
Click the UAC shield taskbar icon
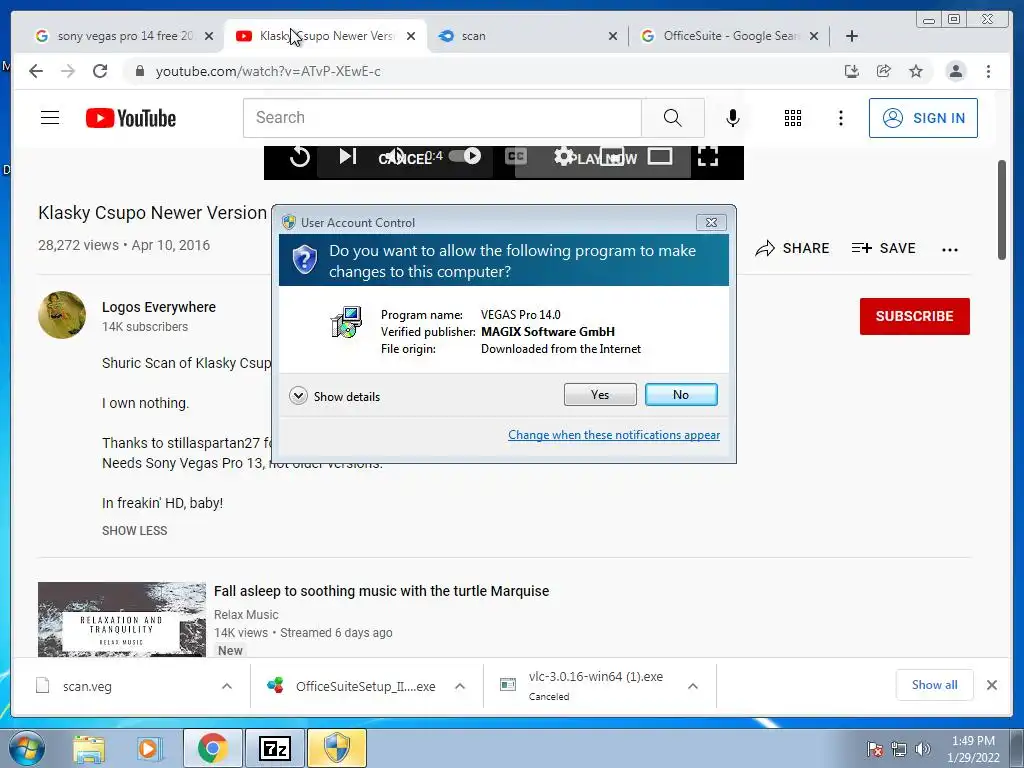pyautogui.click(x=337, y=748)
